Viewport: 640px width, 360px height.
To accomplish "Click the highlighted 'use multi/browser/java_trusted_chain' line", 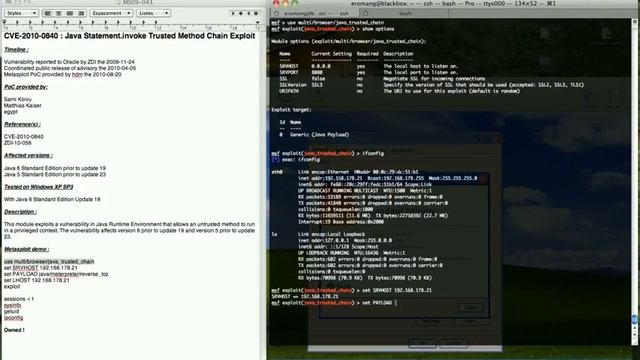I will pyautogui.click(x=49, y=262).
